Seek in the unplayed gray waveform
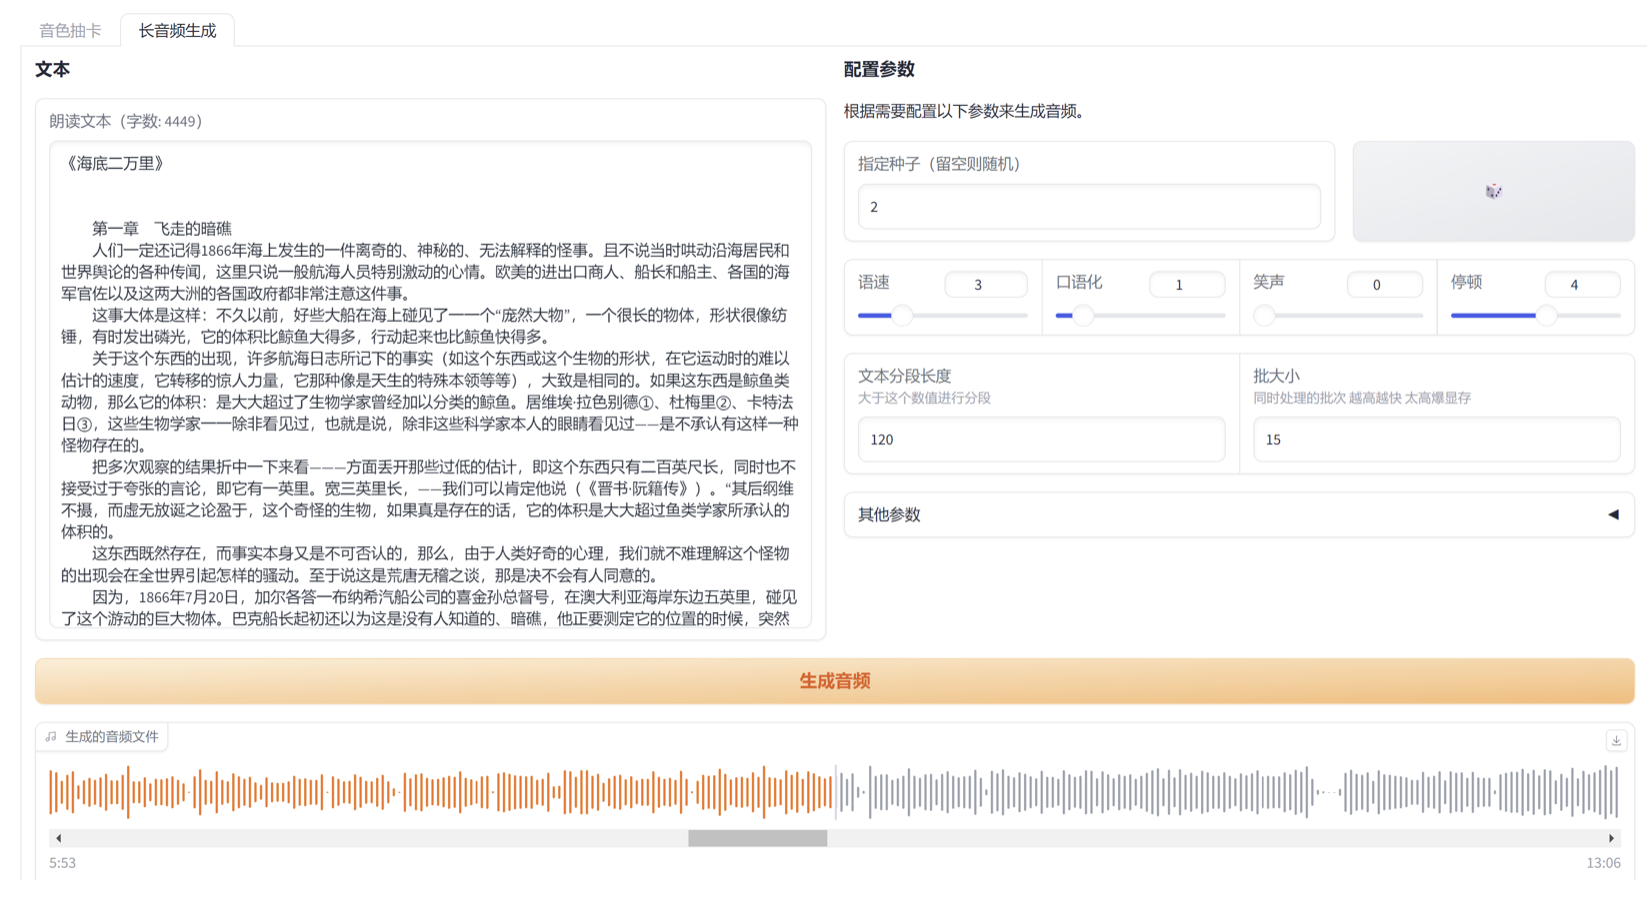The height and width of the screenshot is (902, 1652). [1227, 792]
